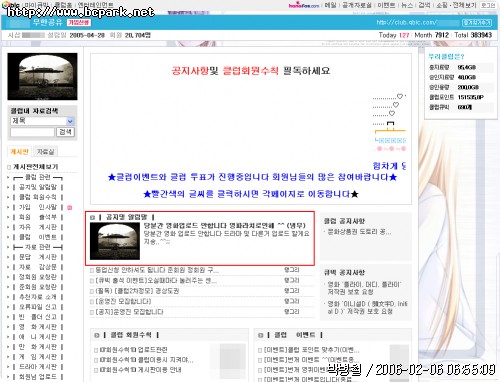This screenshot has width=500, height=382.
Task: Click the 즐겨찾기추가 button in blue header
Action: (x=477, y=23)
